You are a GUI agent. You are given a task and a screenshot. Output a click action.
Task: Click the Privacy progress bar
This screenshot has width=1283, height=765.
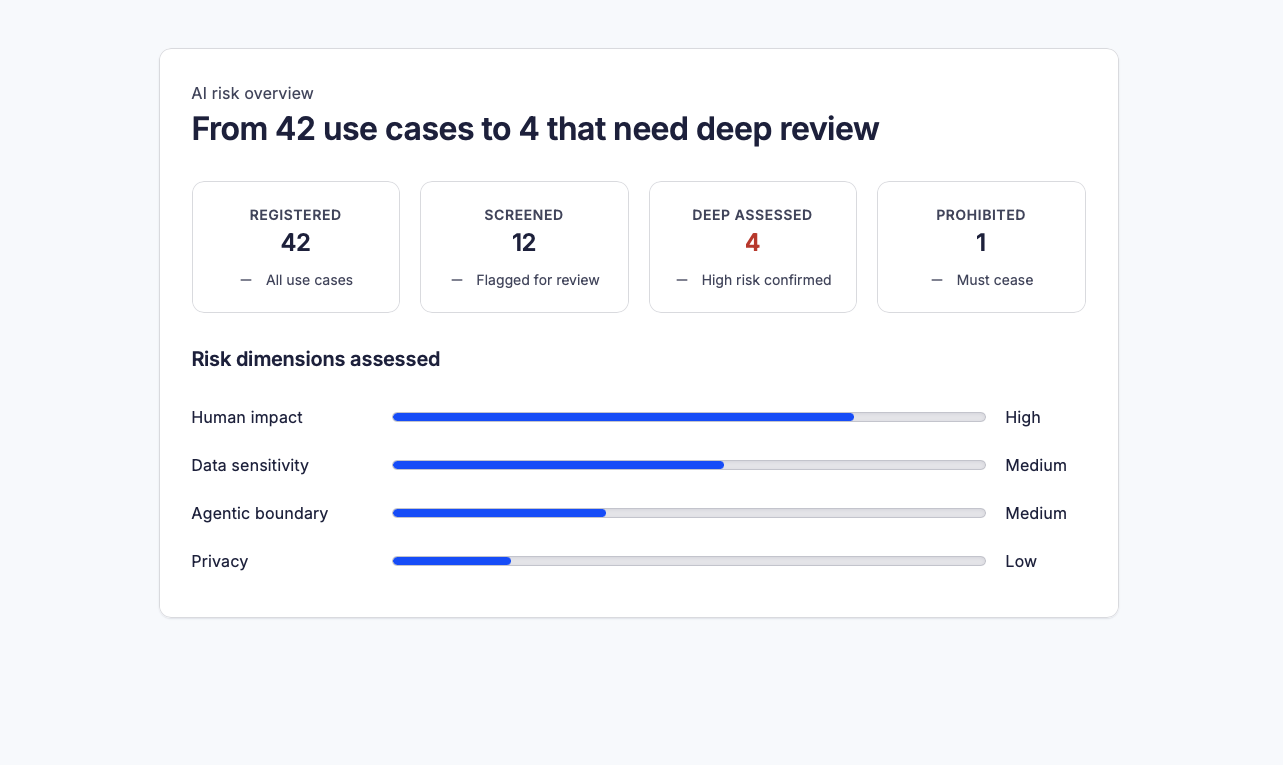coord(689,561)
